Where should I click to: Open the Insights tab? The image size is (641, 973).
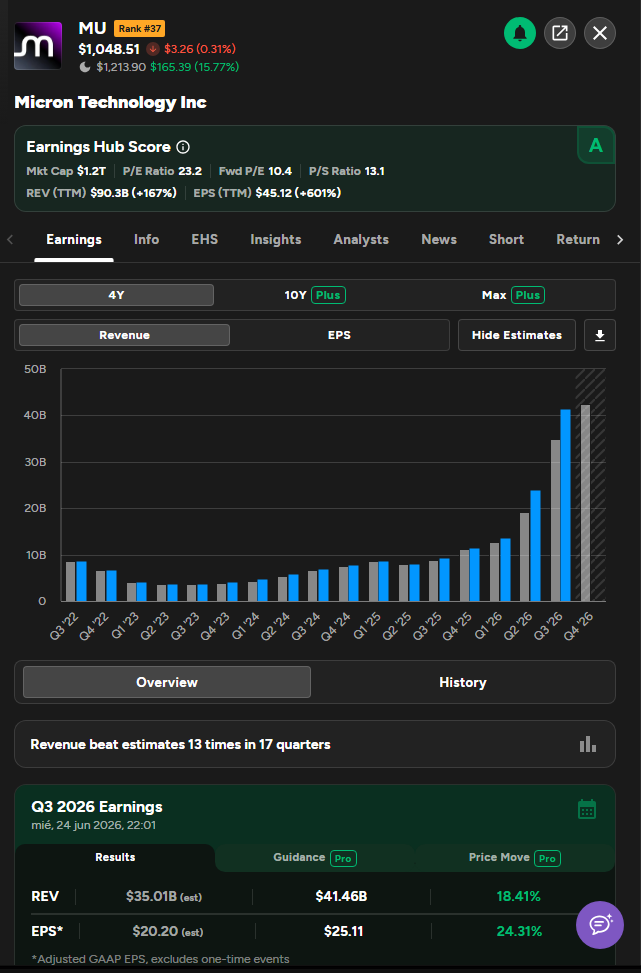click(276, 240)
